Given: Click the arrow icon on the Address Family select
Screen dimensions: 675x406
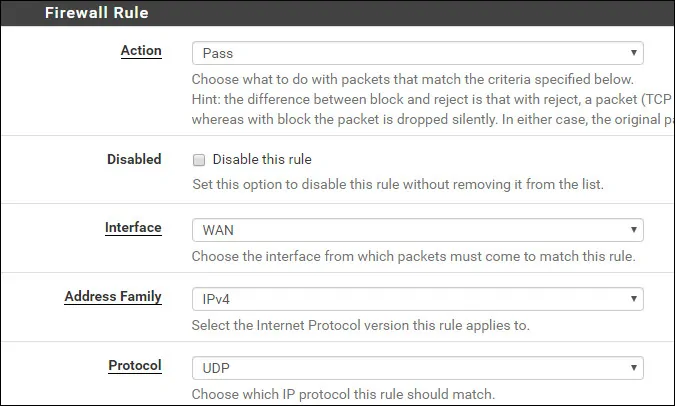Looking at the screenshot, I should click(x=634, y=299).
